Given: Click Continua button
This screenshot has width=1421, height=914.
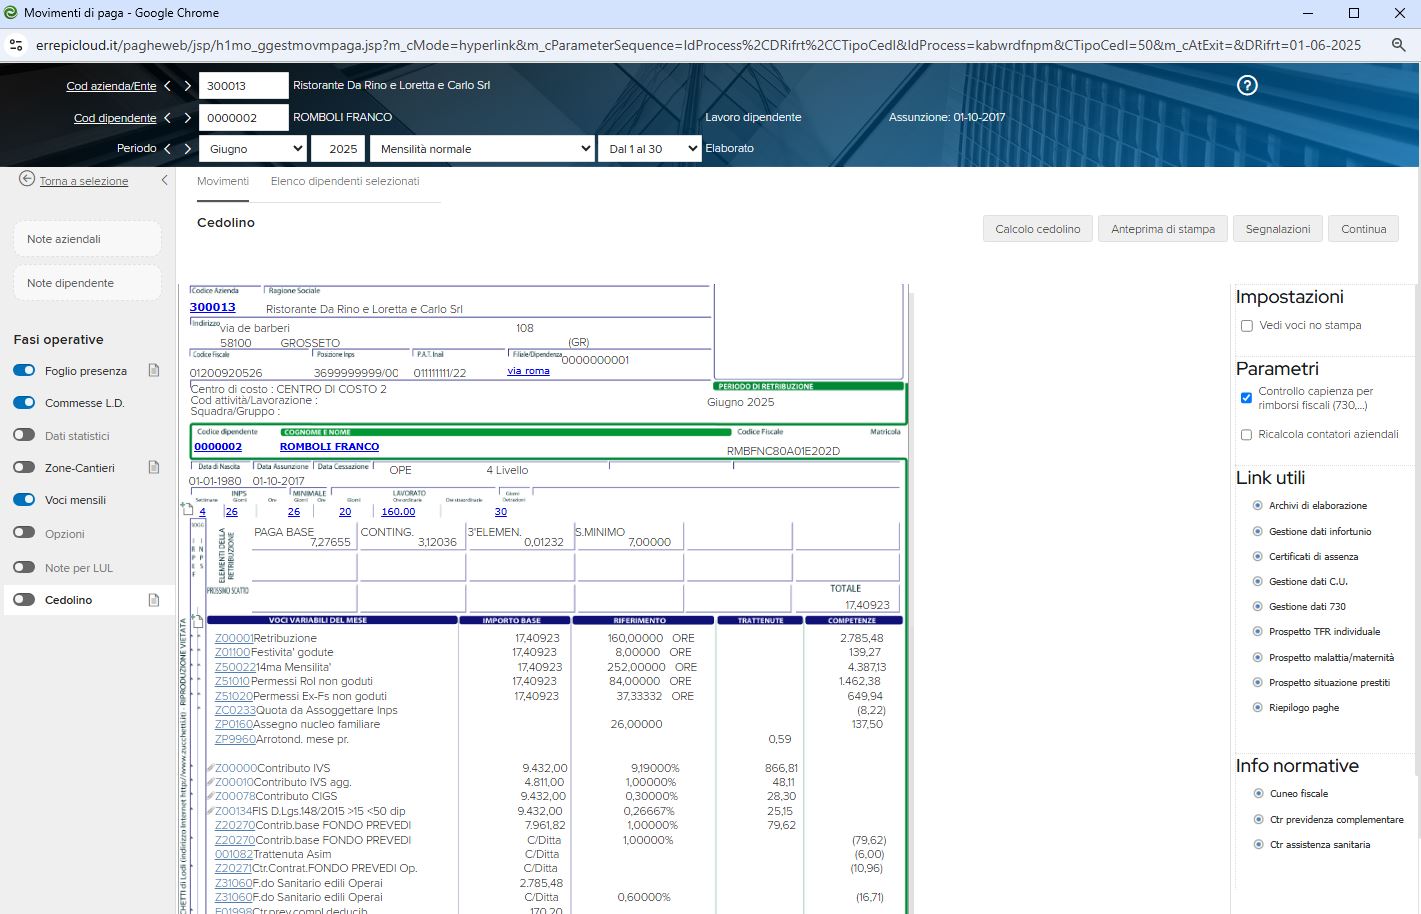Looking at the screenshot, I should pos(1364,229).
